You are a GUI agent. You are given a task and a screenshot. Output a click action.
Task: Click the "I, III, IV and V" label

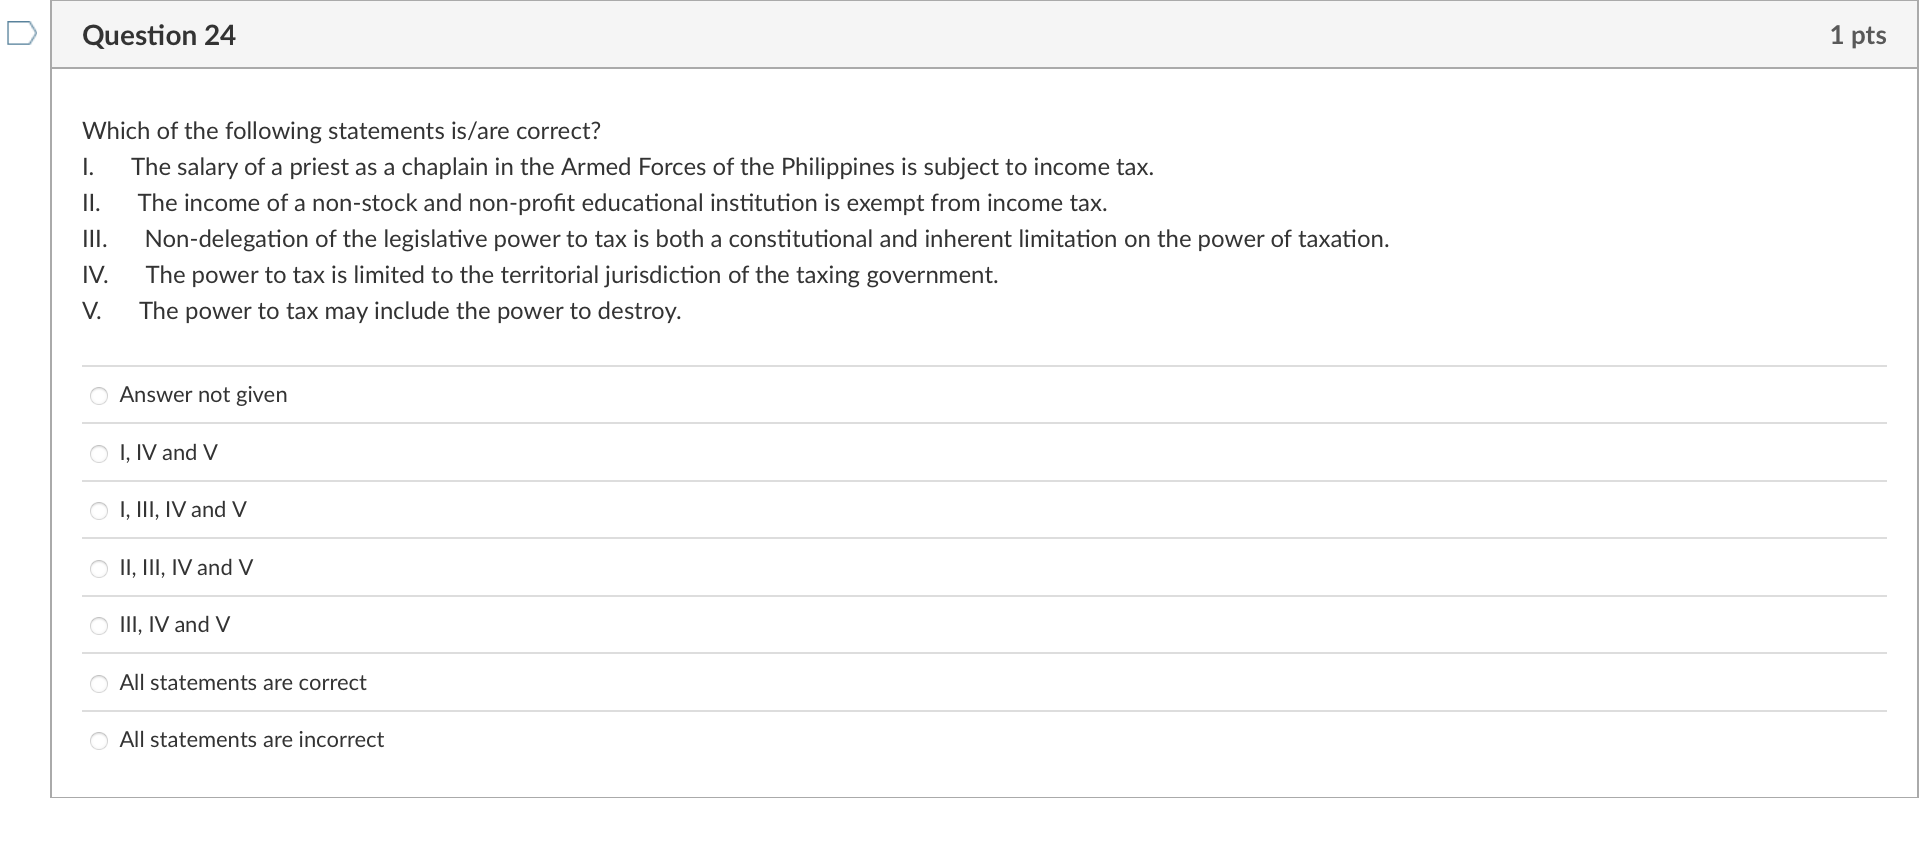click(x=182, y=510)
